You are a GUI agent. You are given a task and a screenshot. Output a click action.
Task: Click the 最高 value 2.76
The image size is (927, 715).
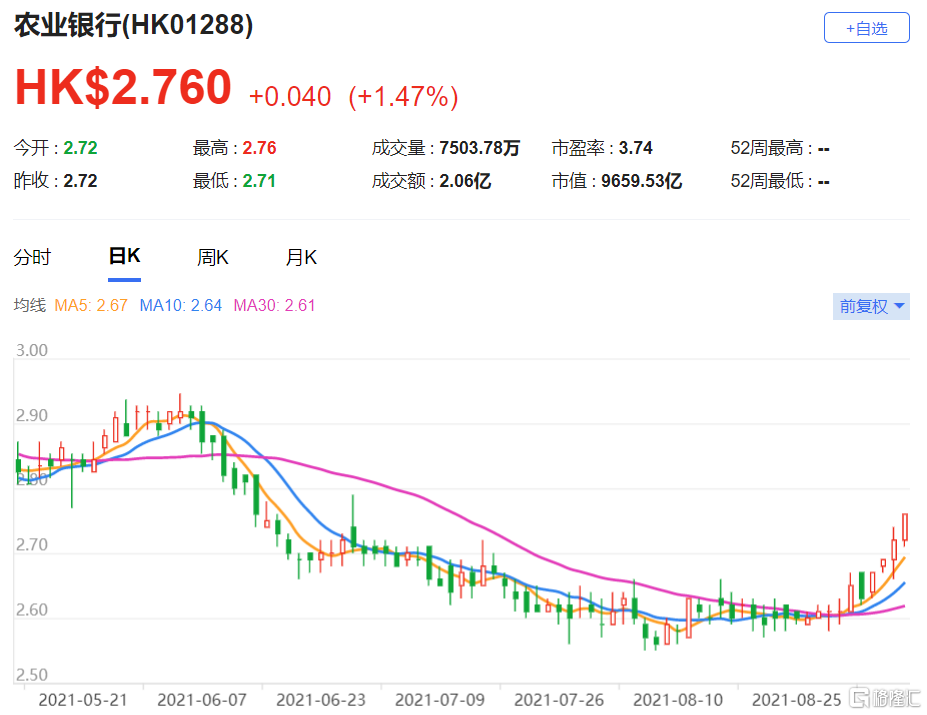click(x=260, y=147)
